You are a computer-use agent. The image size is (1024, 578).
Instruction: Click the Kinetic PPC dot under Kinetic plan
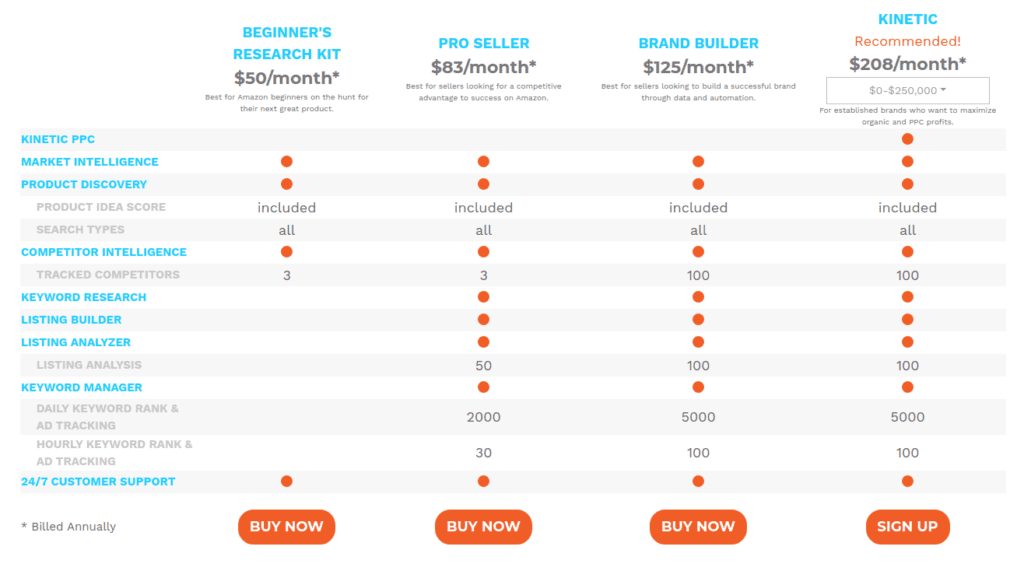tap(907, 139)
